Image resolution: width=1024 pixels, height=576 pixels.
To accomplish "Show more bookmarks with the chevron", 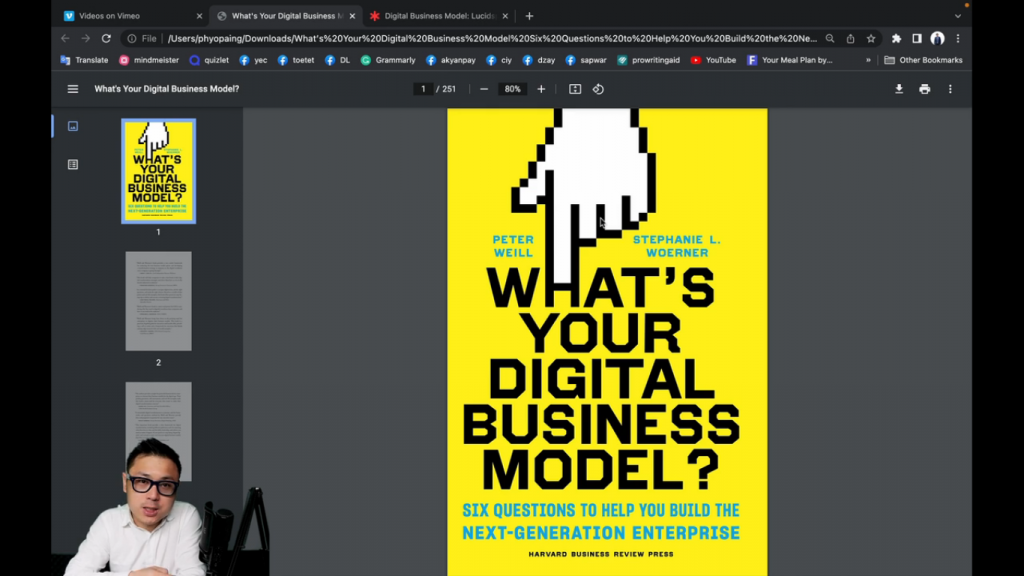I will coord(868,60).
